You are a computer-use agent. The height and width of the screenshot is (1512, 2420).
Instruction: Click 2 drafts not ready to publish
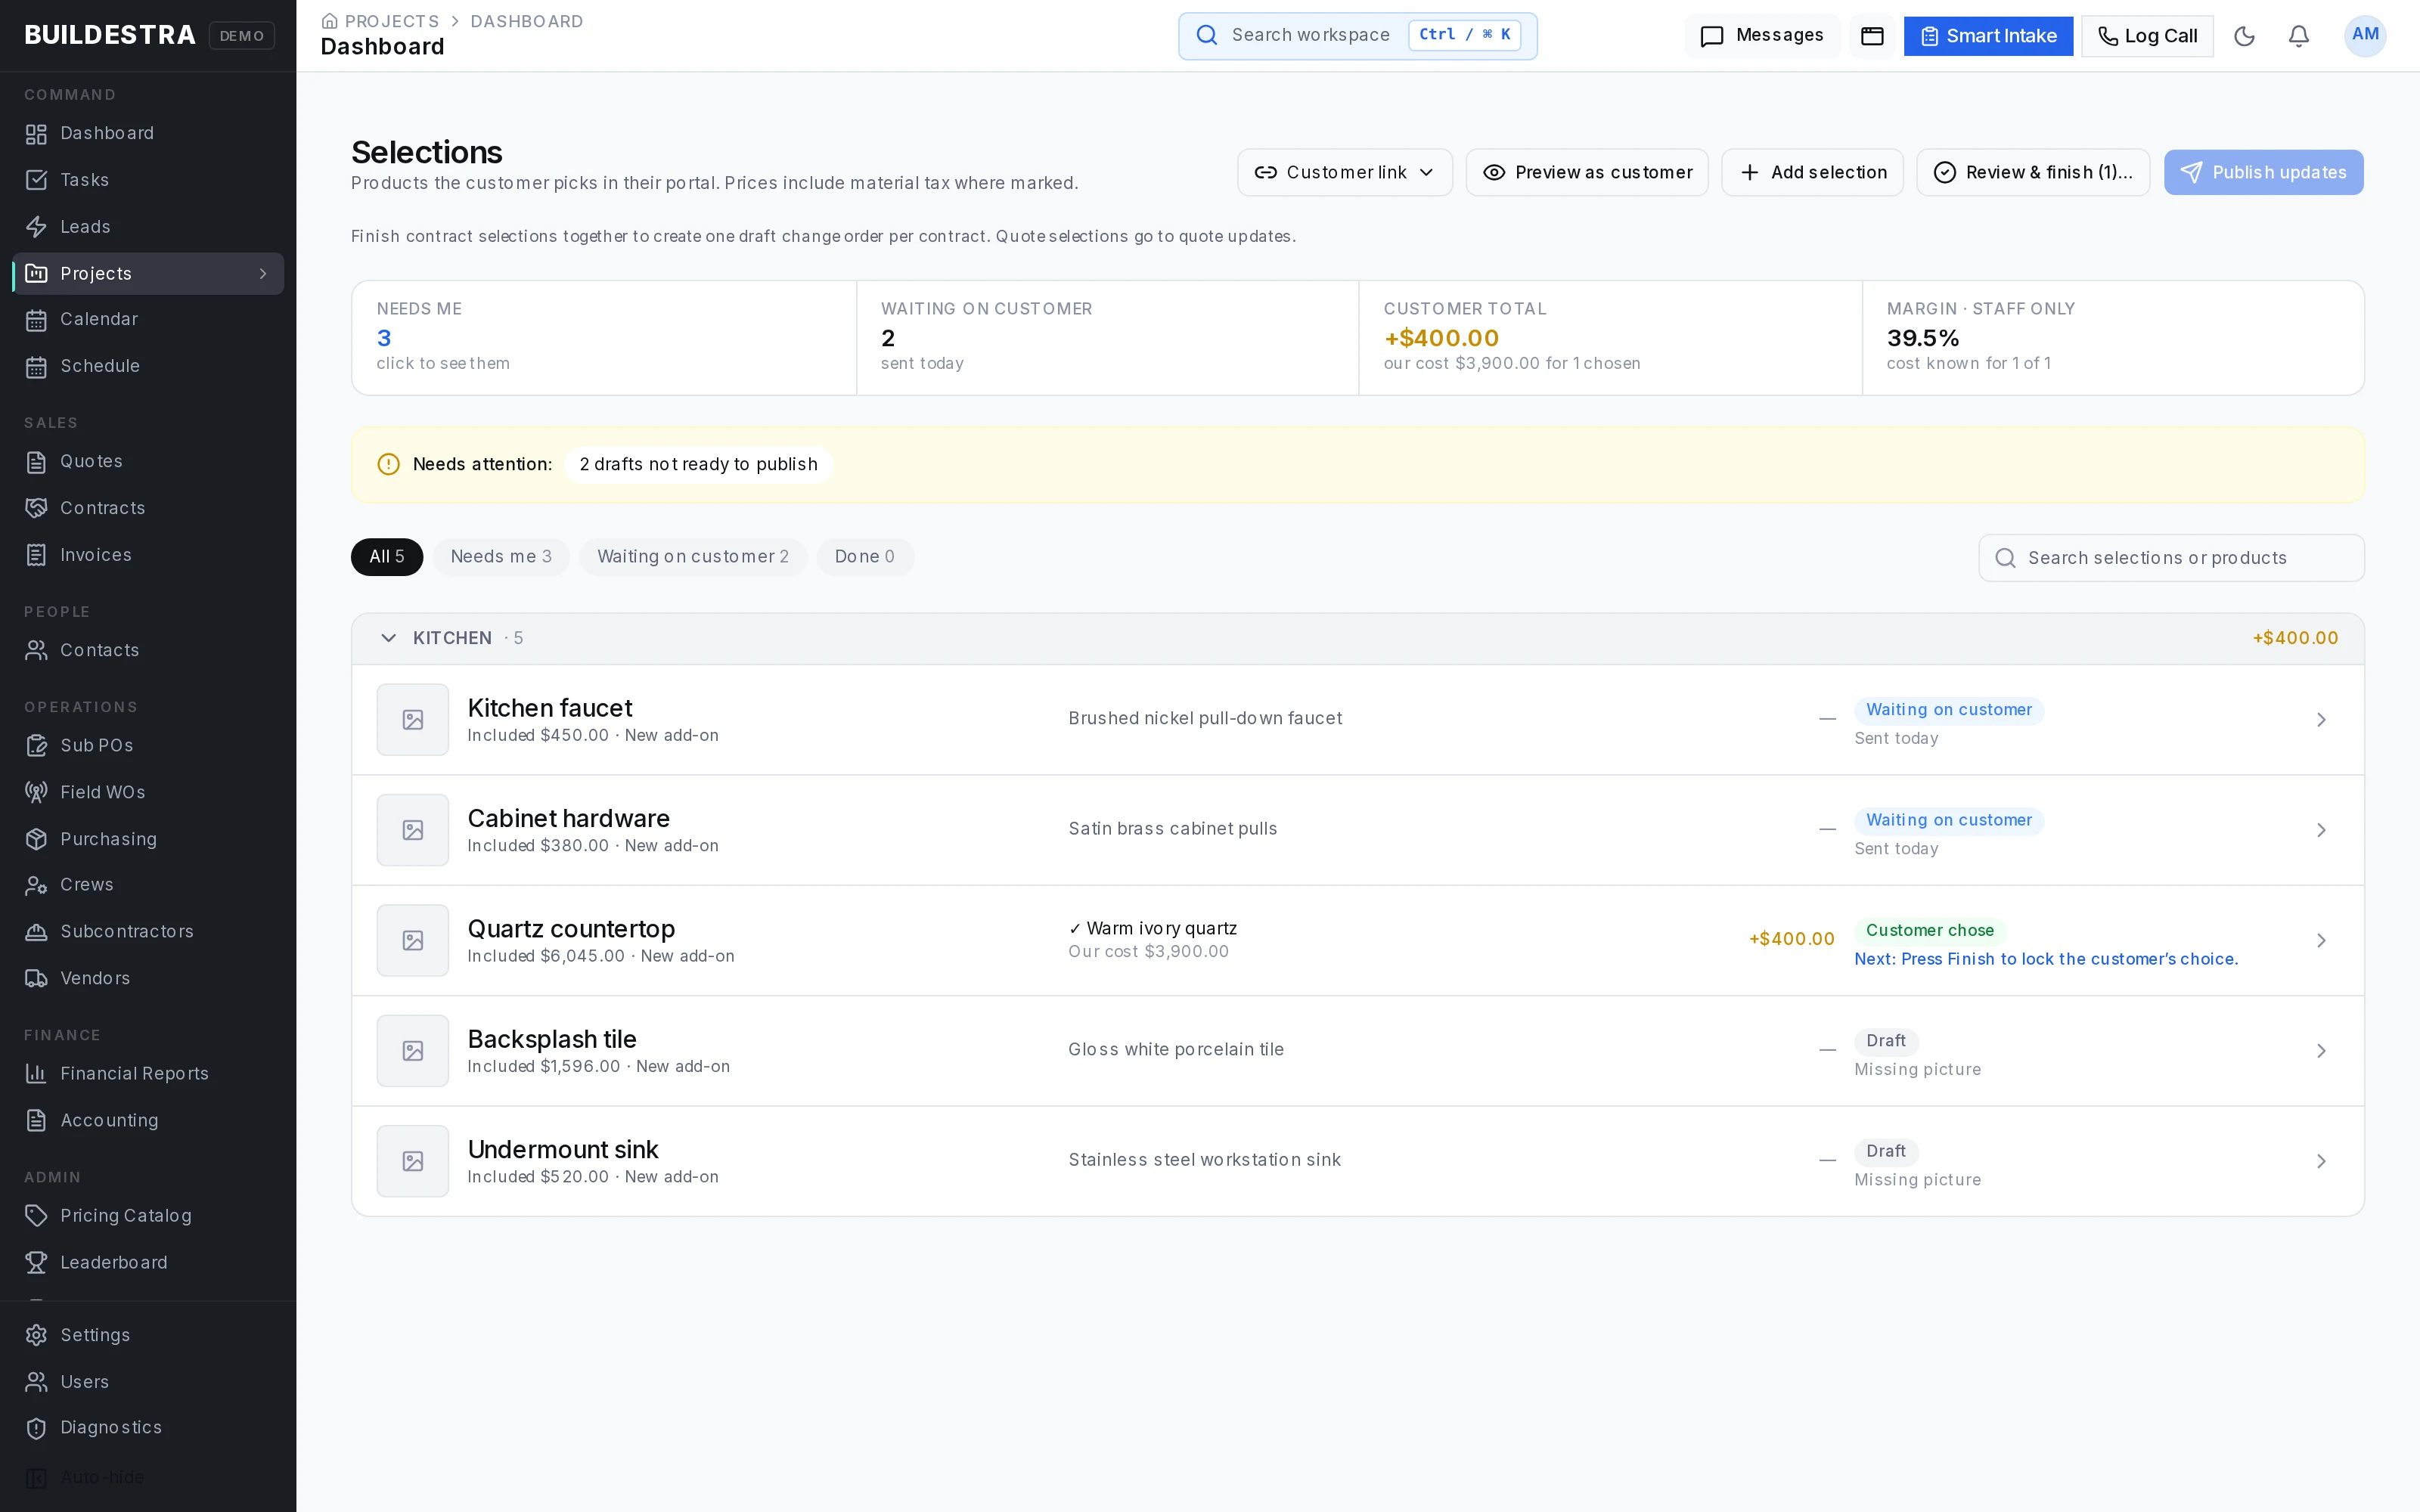698,464
